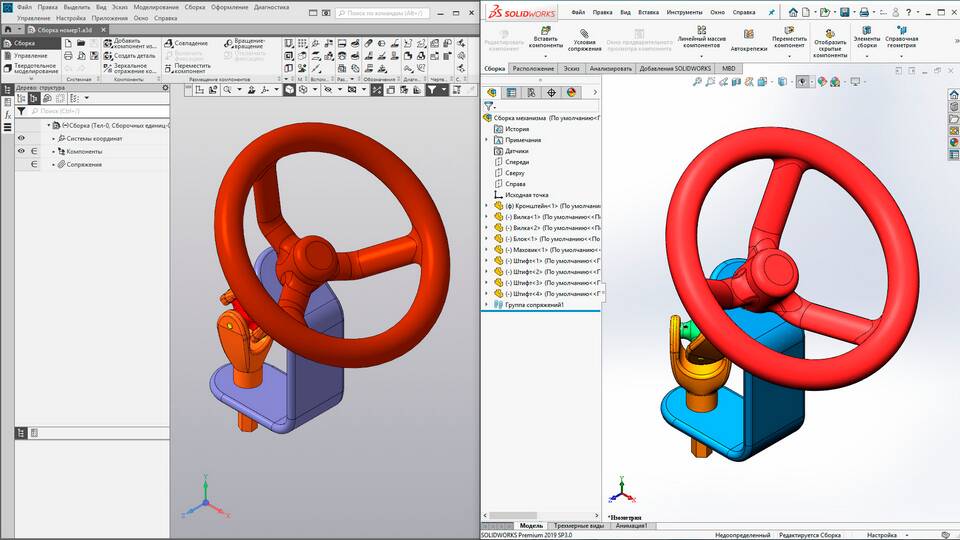Open the Трехмерные виды bottom tab
Screen dimensions: 960x540
pos(578,525)
